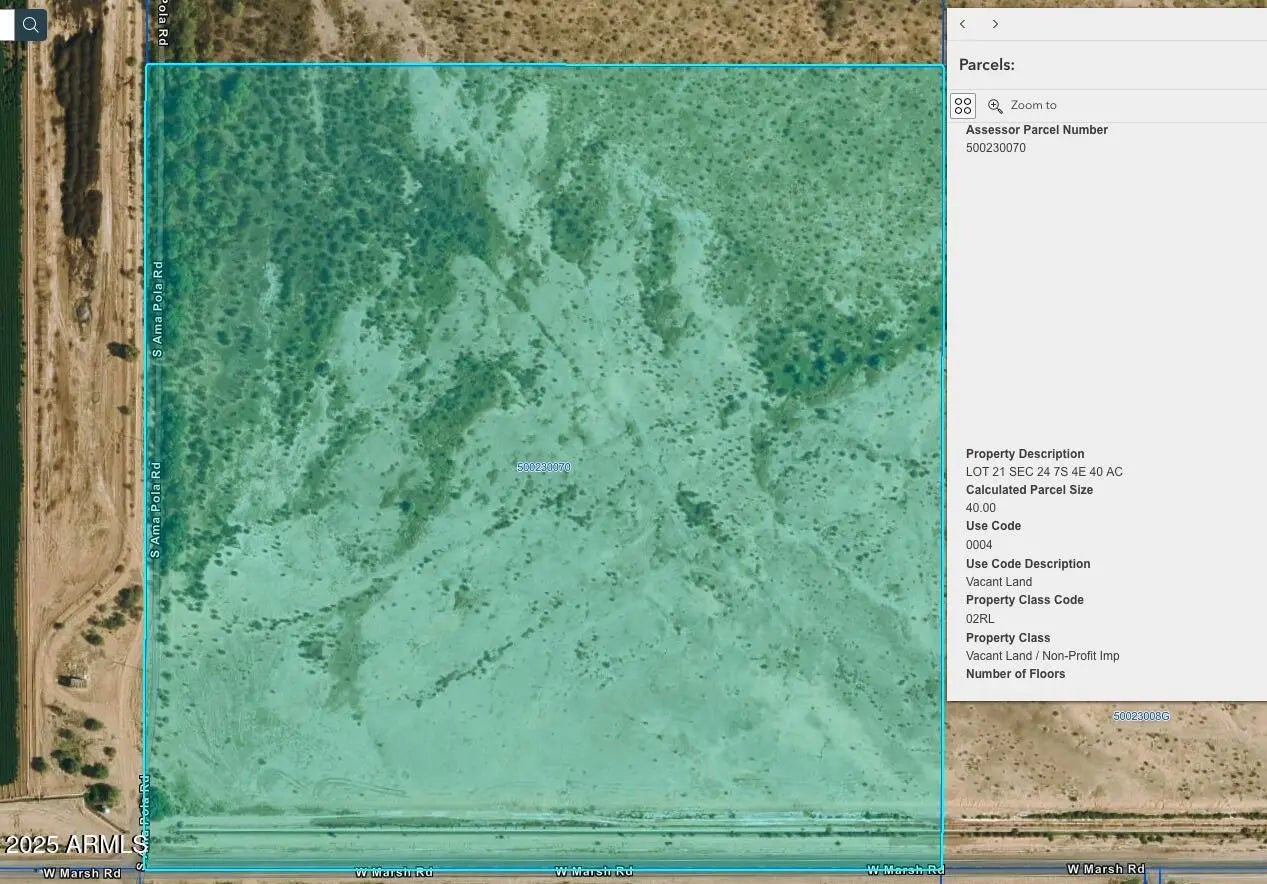
Task: Go to previous feature with left chevron
Action: click(962, 24)
